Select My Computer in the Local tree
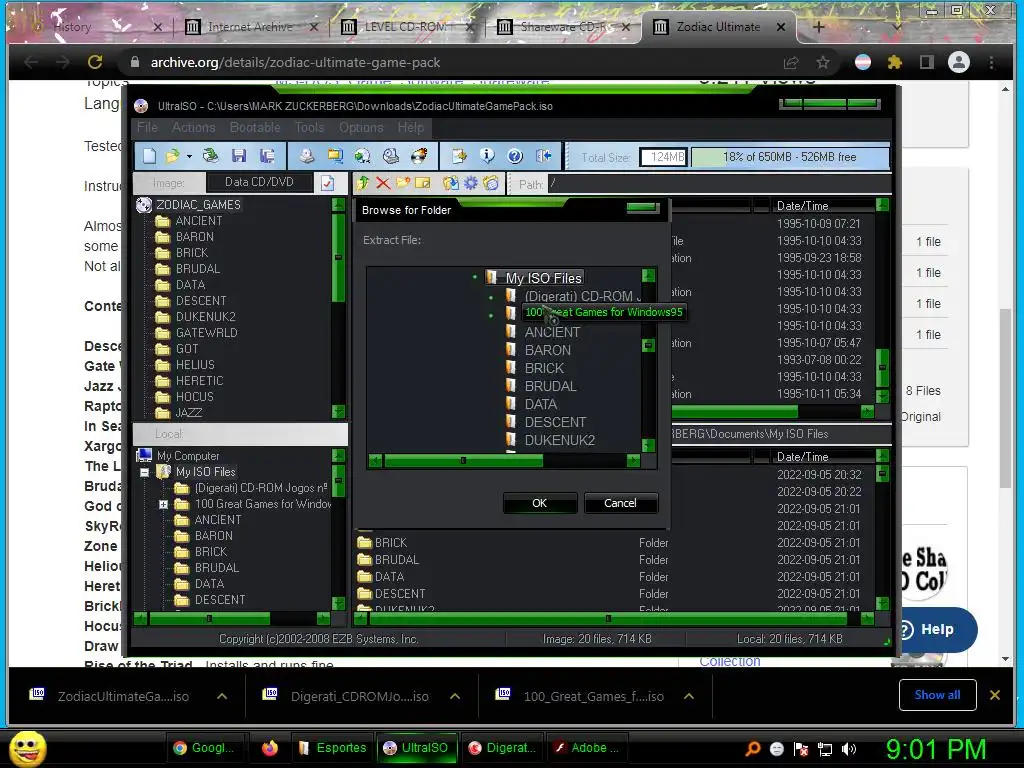This screenshot has width=1024, height=768. click(188, 456)
